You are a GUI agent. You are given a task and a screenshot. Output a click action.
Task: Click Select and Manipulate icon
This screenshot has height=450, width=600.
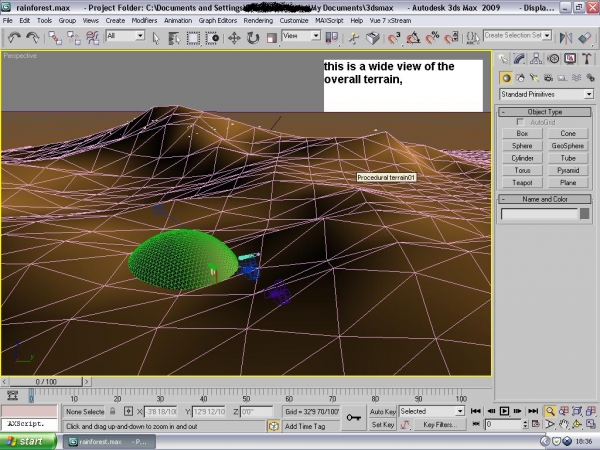tap(354, 38)
